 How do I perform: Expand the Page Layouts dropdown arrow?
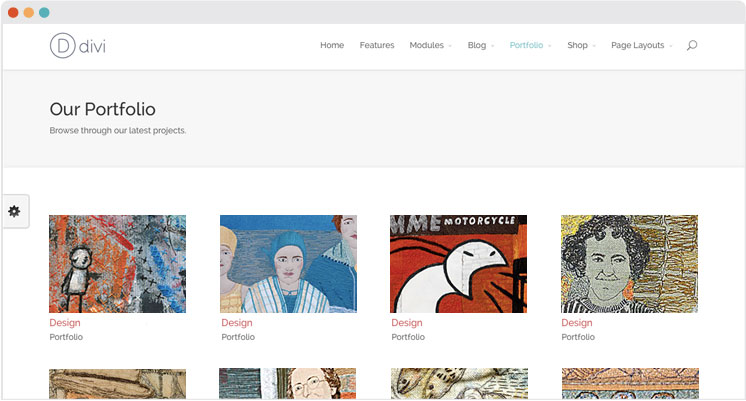click(670, 46)
